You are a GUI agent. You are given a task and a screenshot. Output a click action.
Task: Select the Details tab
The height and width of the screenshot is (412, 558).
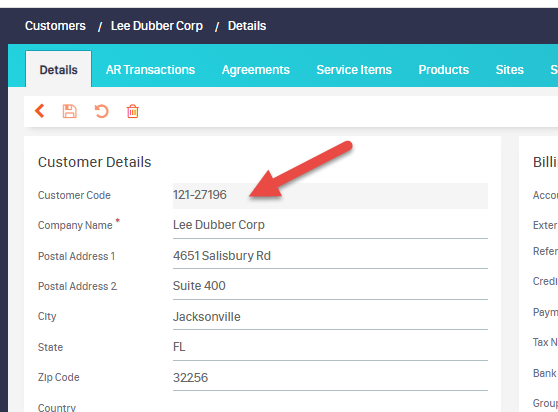[58, 69]
